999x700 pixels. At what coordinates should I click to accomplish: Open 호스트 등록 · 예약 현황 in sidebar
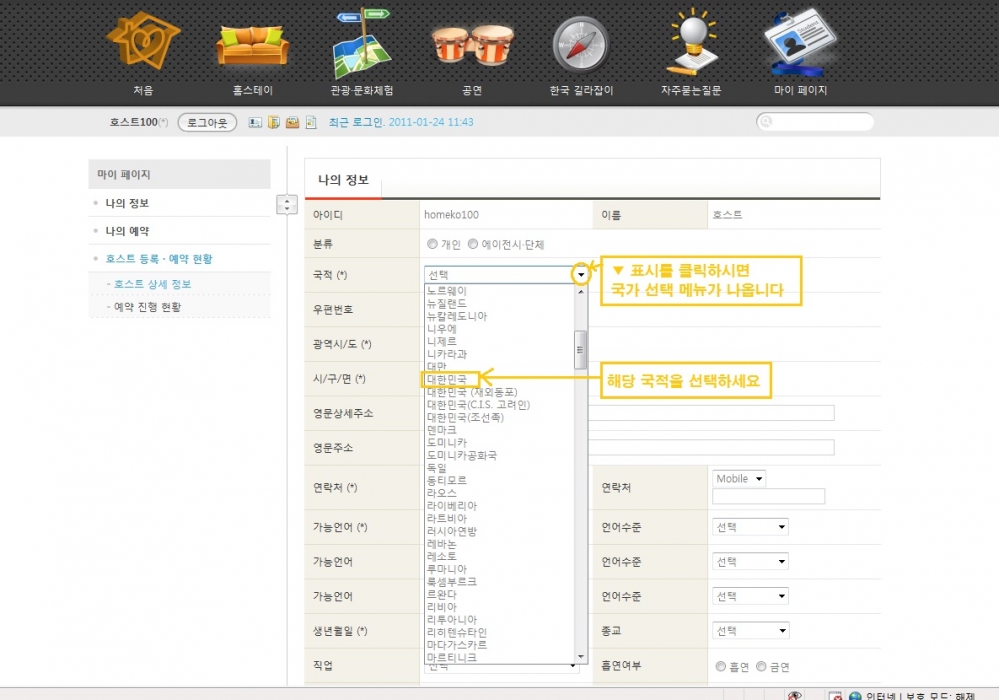coord(159,259)
